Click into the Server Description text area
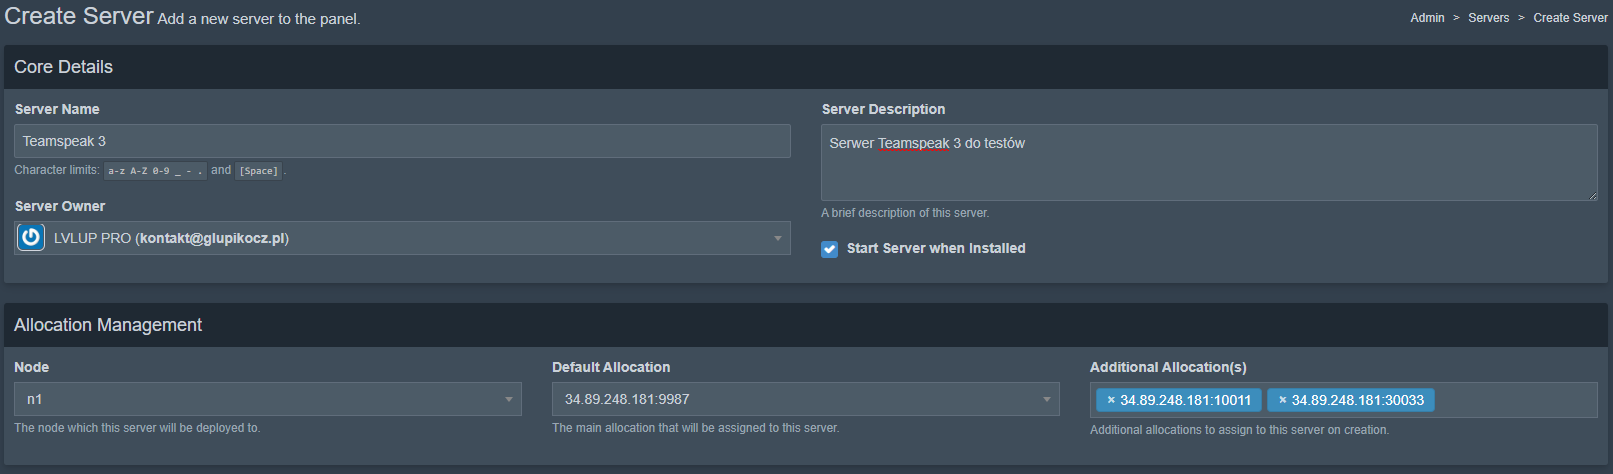The height and width of the screenshot is (474, 1613). tap(1208, 170)
